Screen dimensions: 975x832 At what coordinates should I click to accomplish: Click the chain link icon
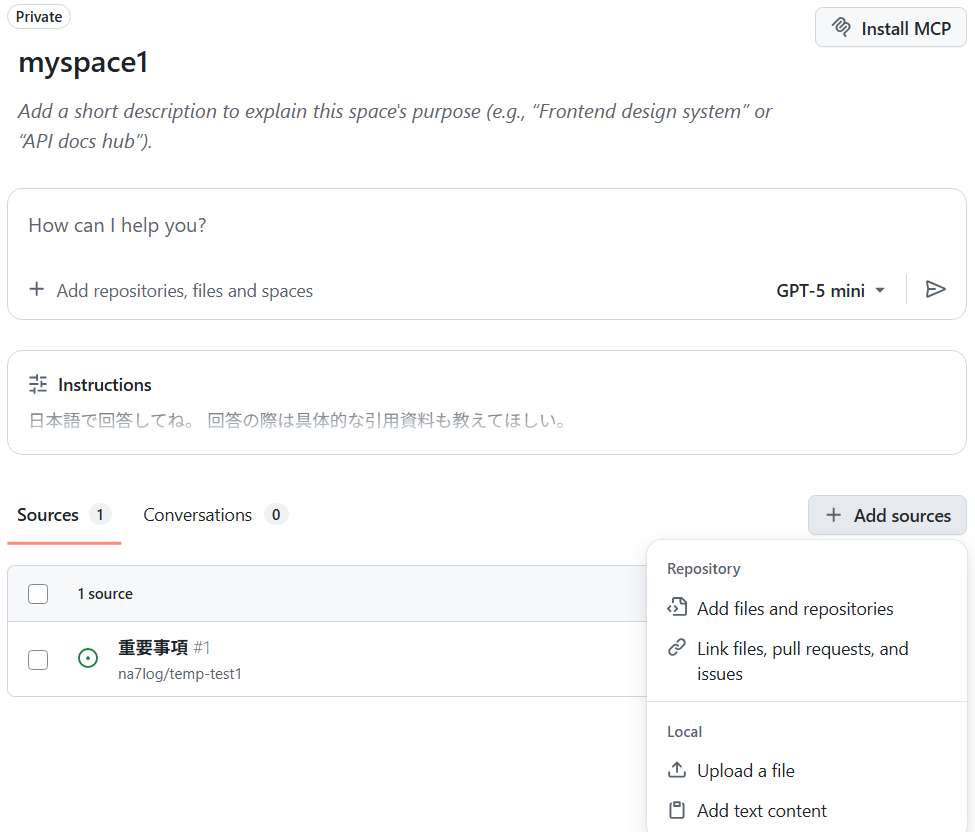pos(677,648)
